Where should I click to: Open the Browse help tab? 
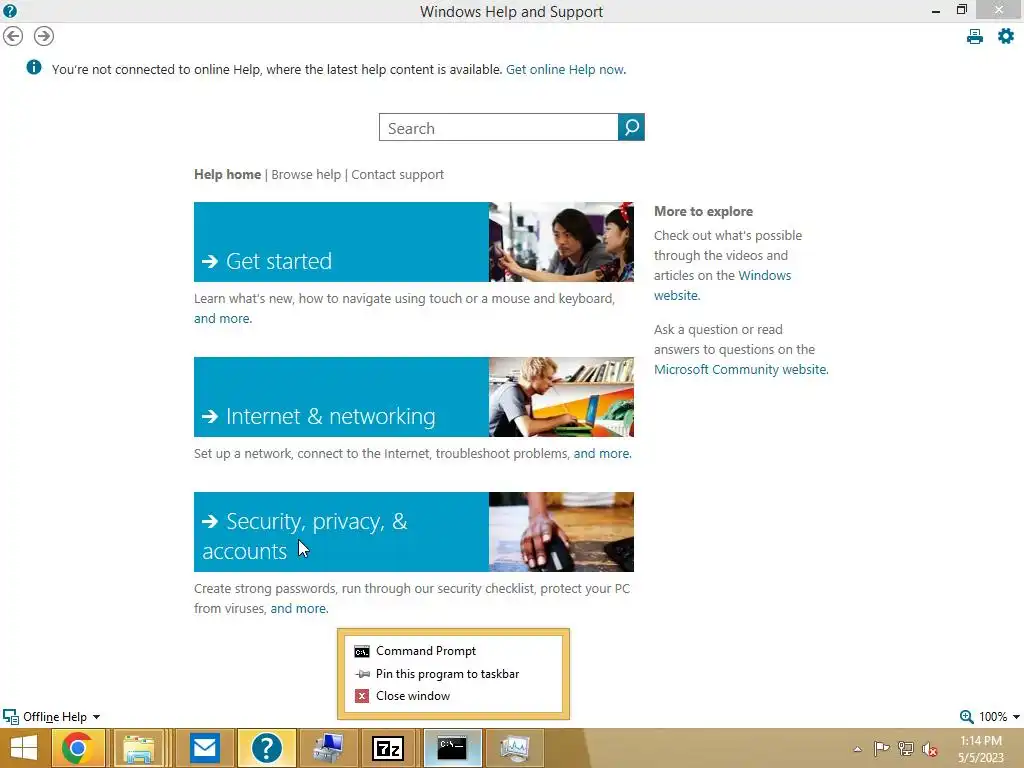[306, 174]
